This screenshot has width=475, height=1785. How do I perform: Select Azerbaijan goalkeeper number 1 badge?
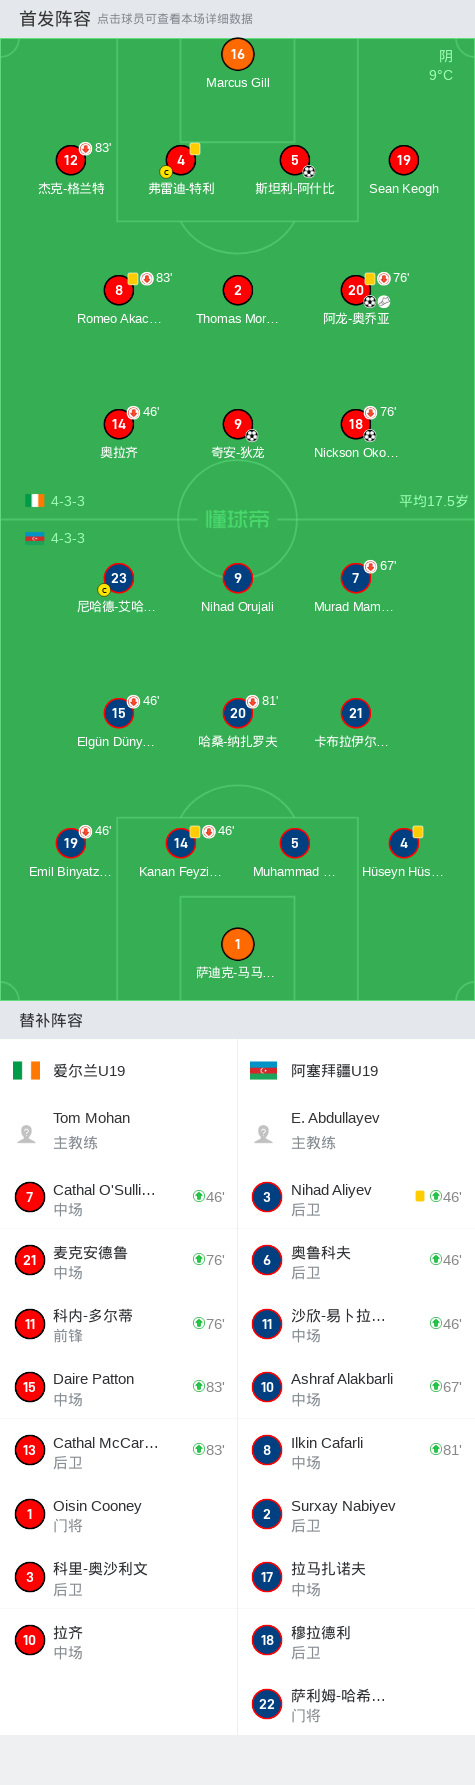coord(237,944)
